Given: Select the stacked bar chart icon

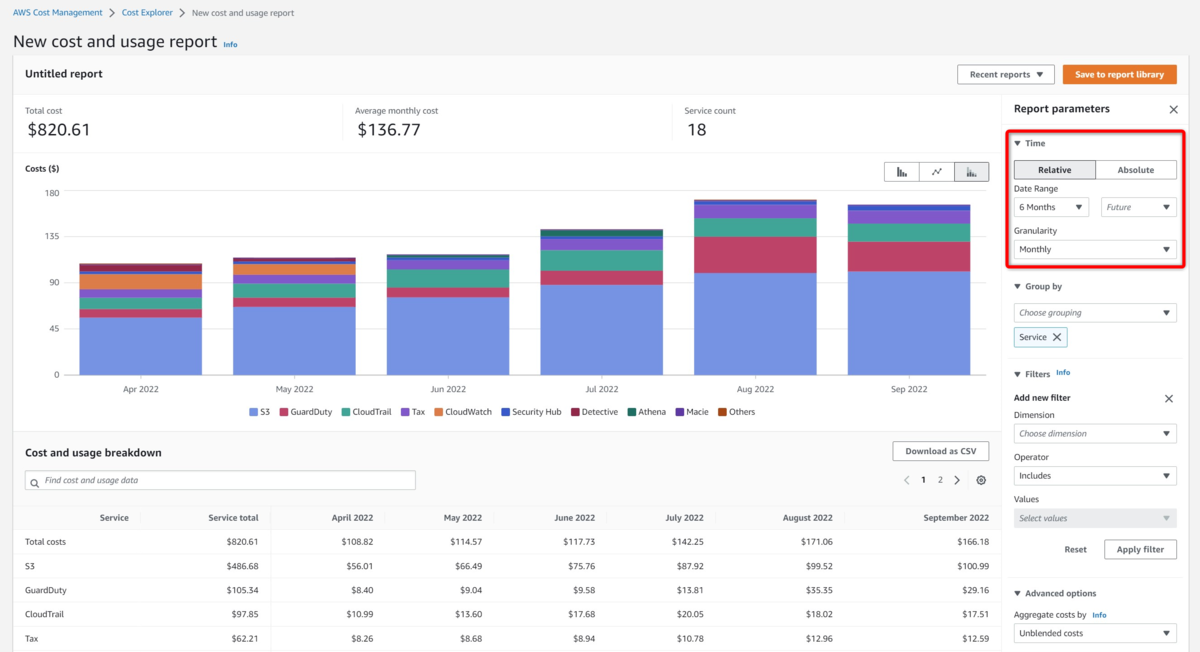Looking at the screenshot, I should click(971, 171).
